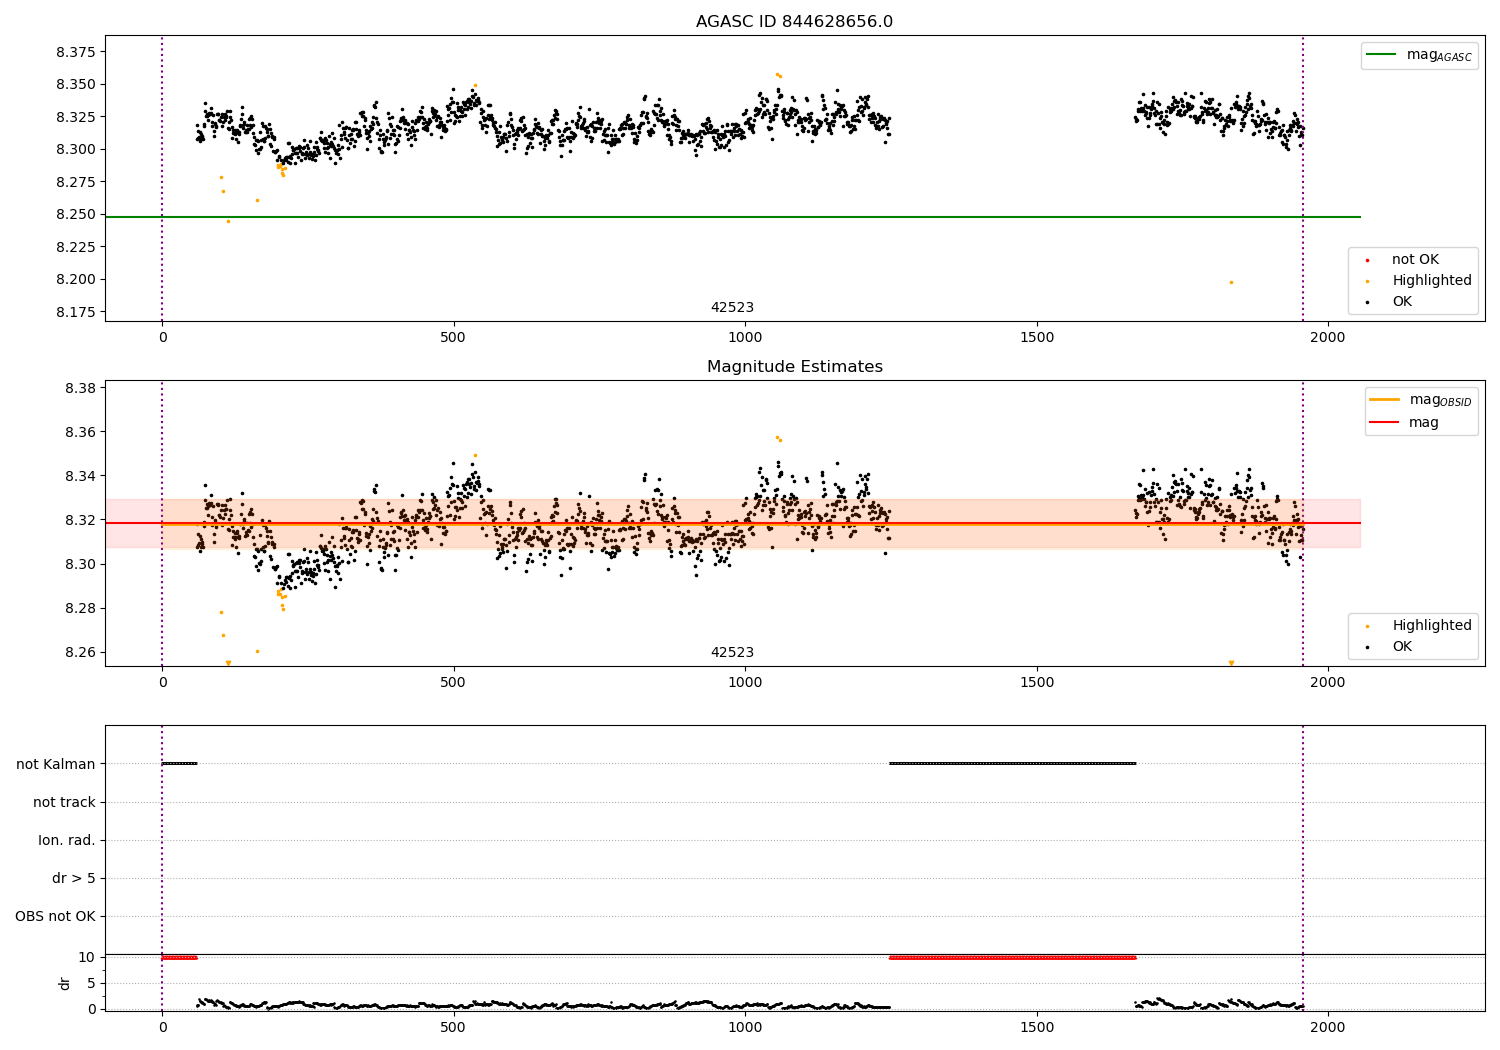This screenshot has width=1500, height=1050.
Task: Click the 10 tick label on the dr axis
Action: [87, 957]
